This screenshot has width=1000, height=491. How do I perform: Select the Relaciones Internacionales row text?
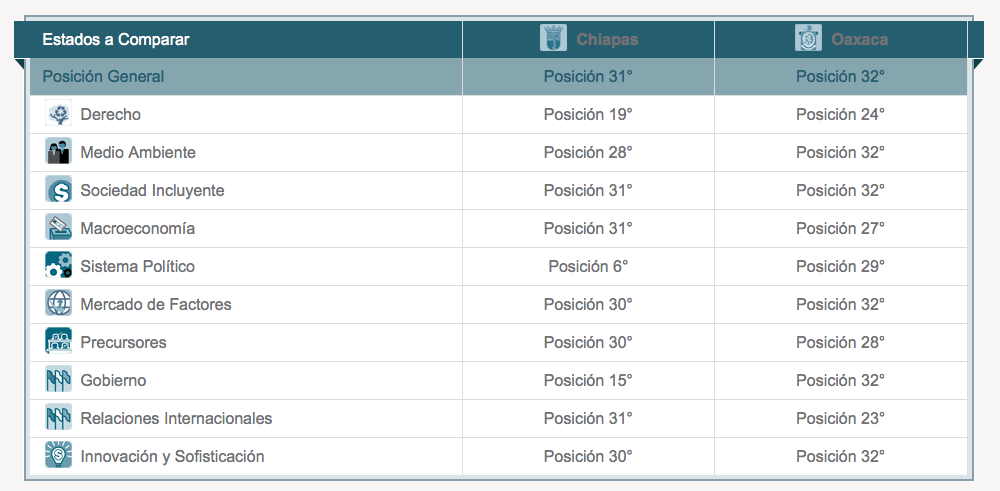click(x=176, y=418)
